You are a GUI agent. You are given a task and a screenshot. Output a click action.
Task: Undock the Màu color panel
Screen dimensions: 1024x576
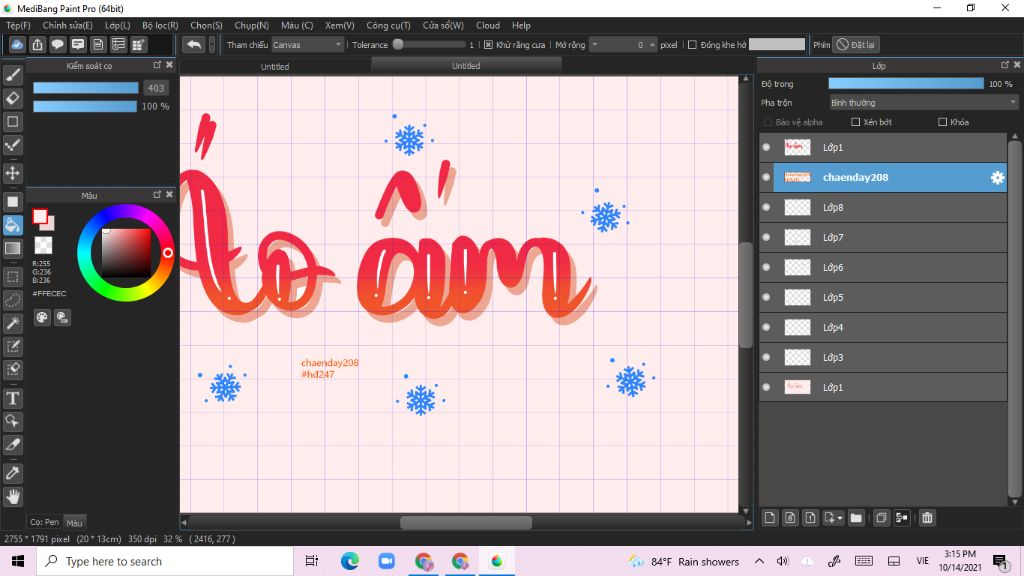pyautogui.click(x=157, y=195)
